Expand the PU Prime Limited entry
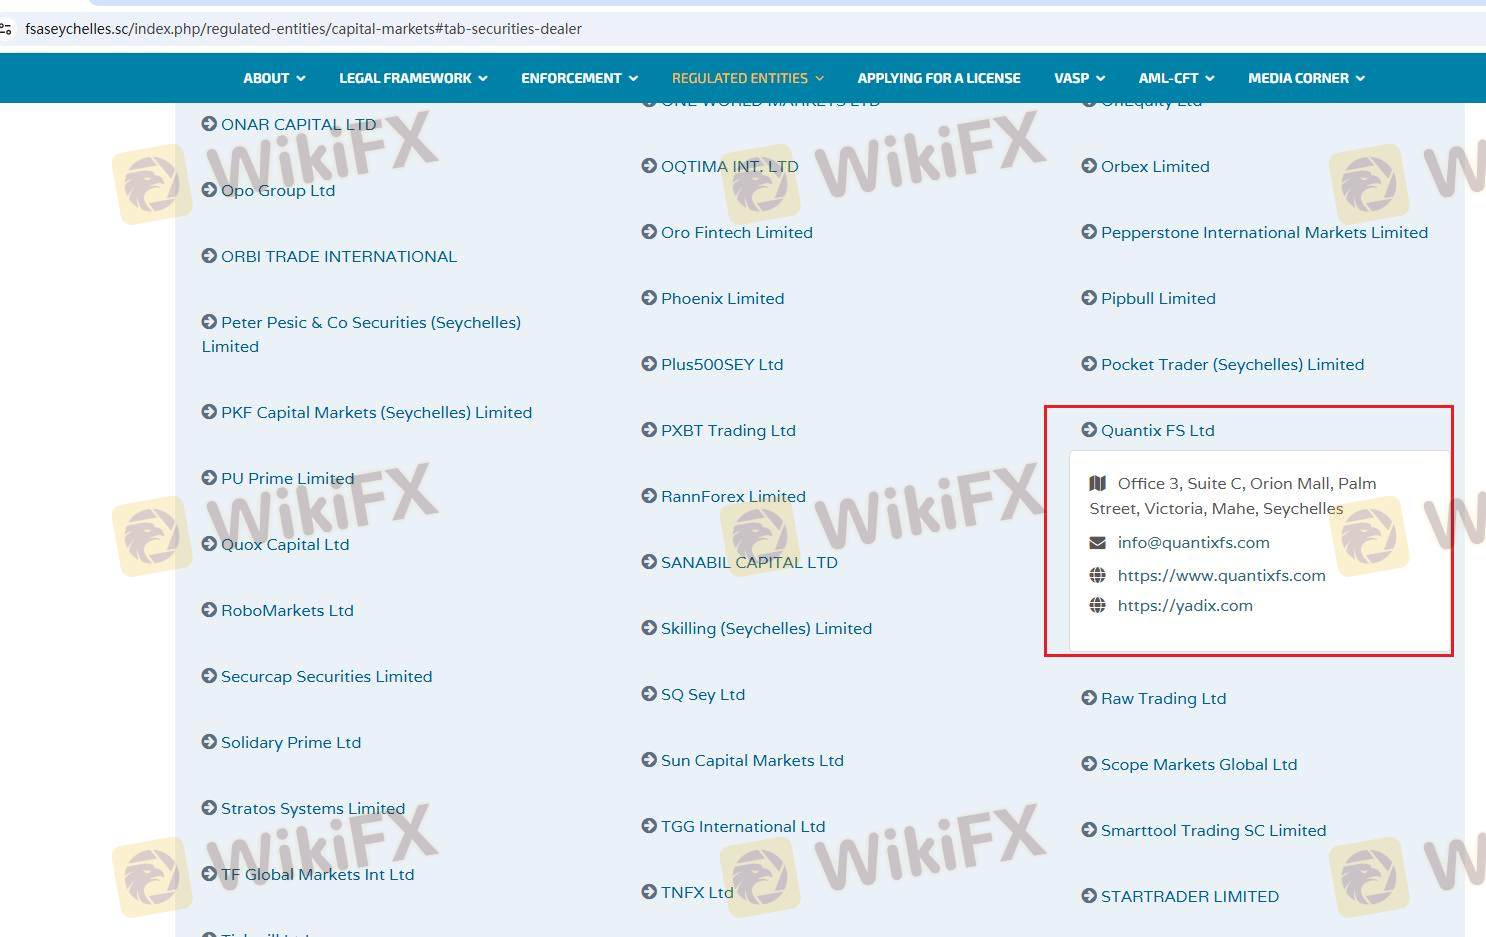Image resolution: width=1486 pixels, height=937 pixels. [x=287, y=478]
